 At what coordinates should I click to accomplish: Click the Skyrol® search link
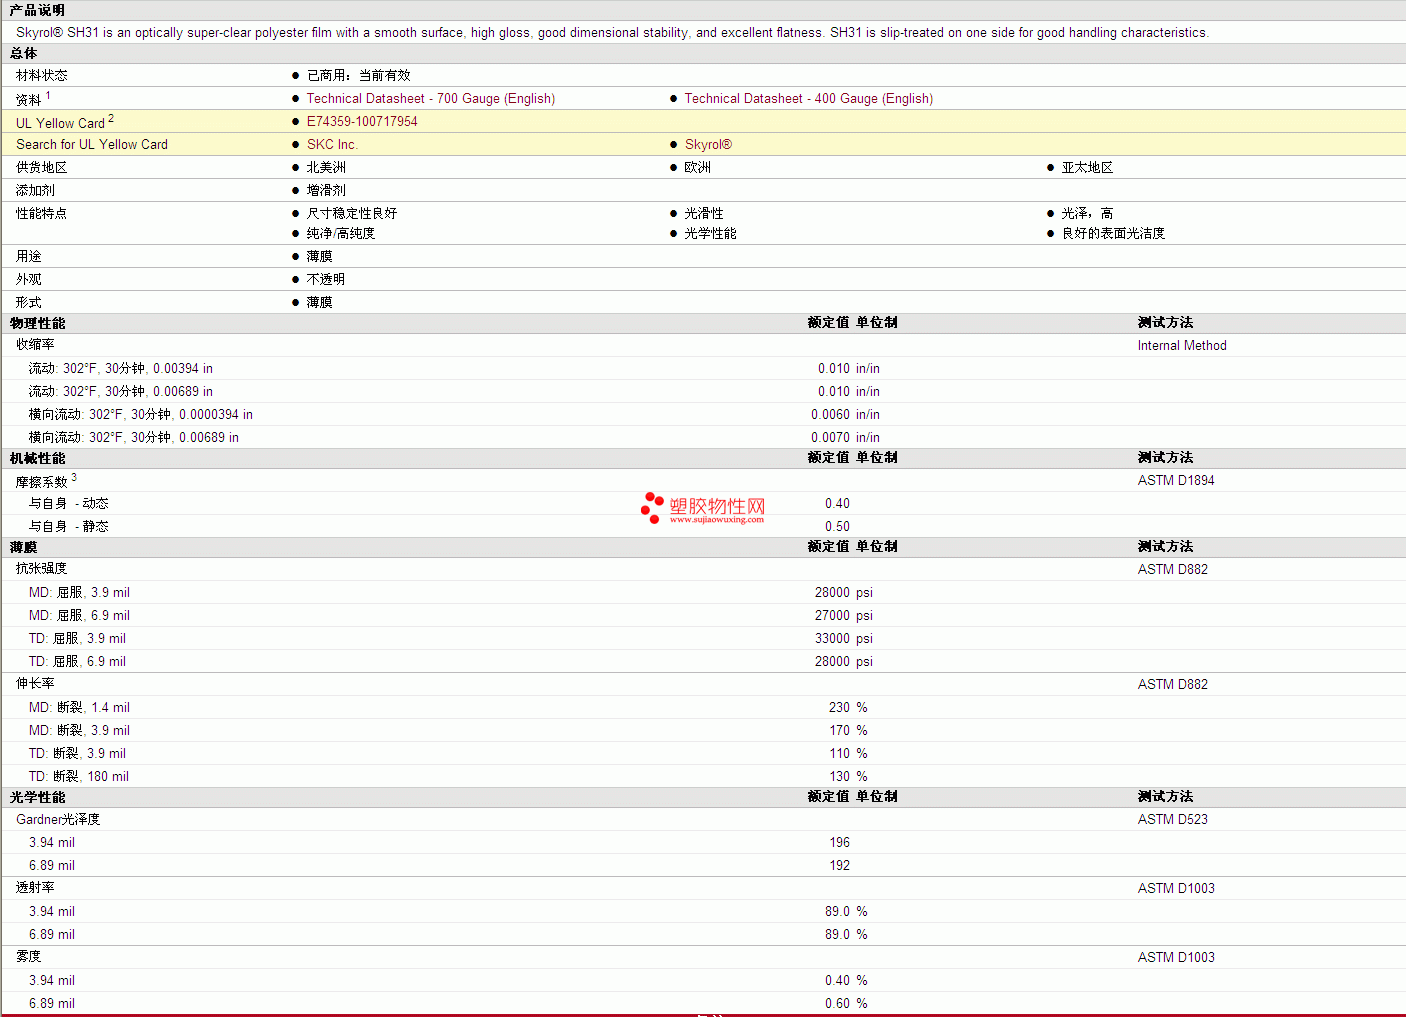[708, 144]
